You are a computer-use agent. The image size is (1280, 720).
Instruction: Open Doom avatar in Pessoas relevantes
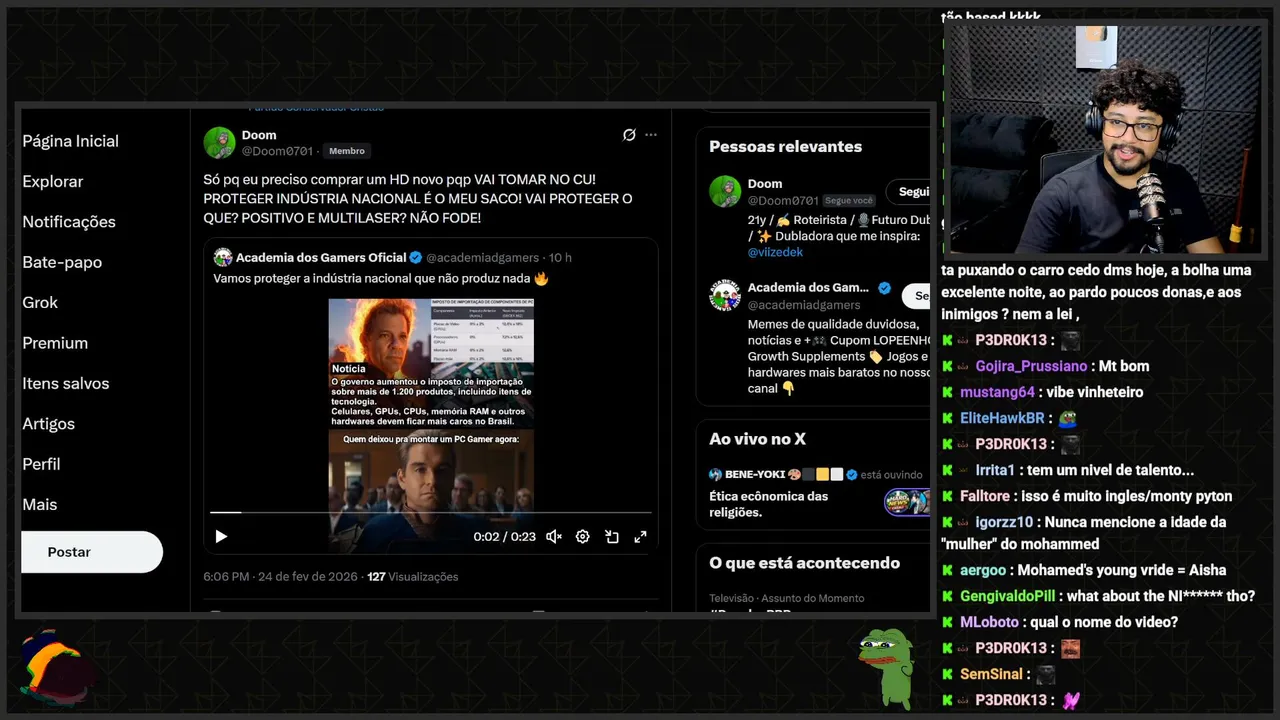pyautogui.click(x=725, y=191)
